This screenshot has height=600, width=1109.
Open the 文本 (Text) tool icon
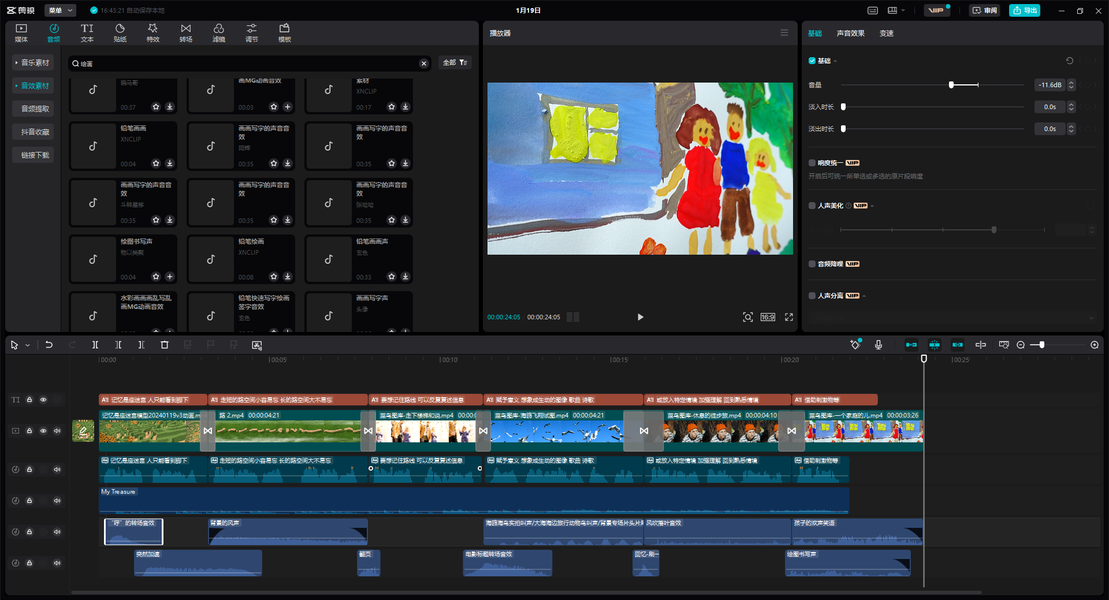(x=87, y=33)
